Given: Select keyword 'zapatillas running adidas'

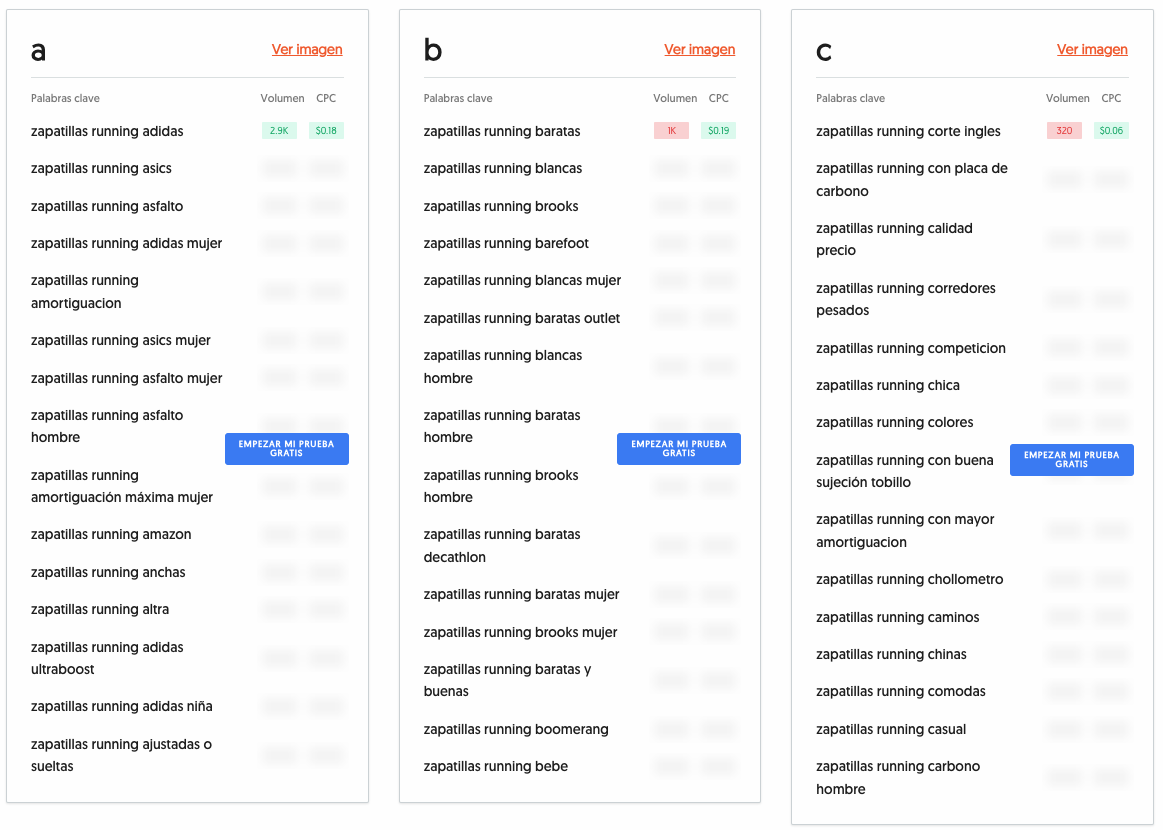Looking at the screenshot, I should click(107, 131).
